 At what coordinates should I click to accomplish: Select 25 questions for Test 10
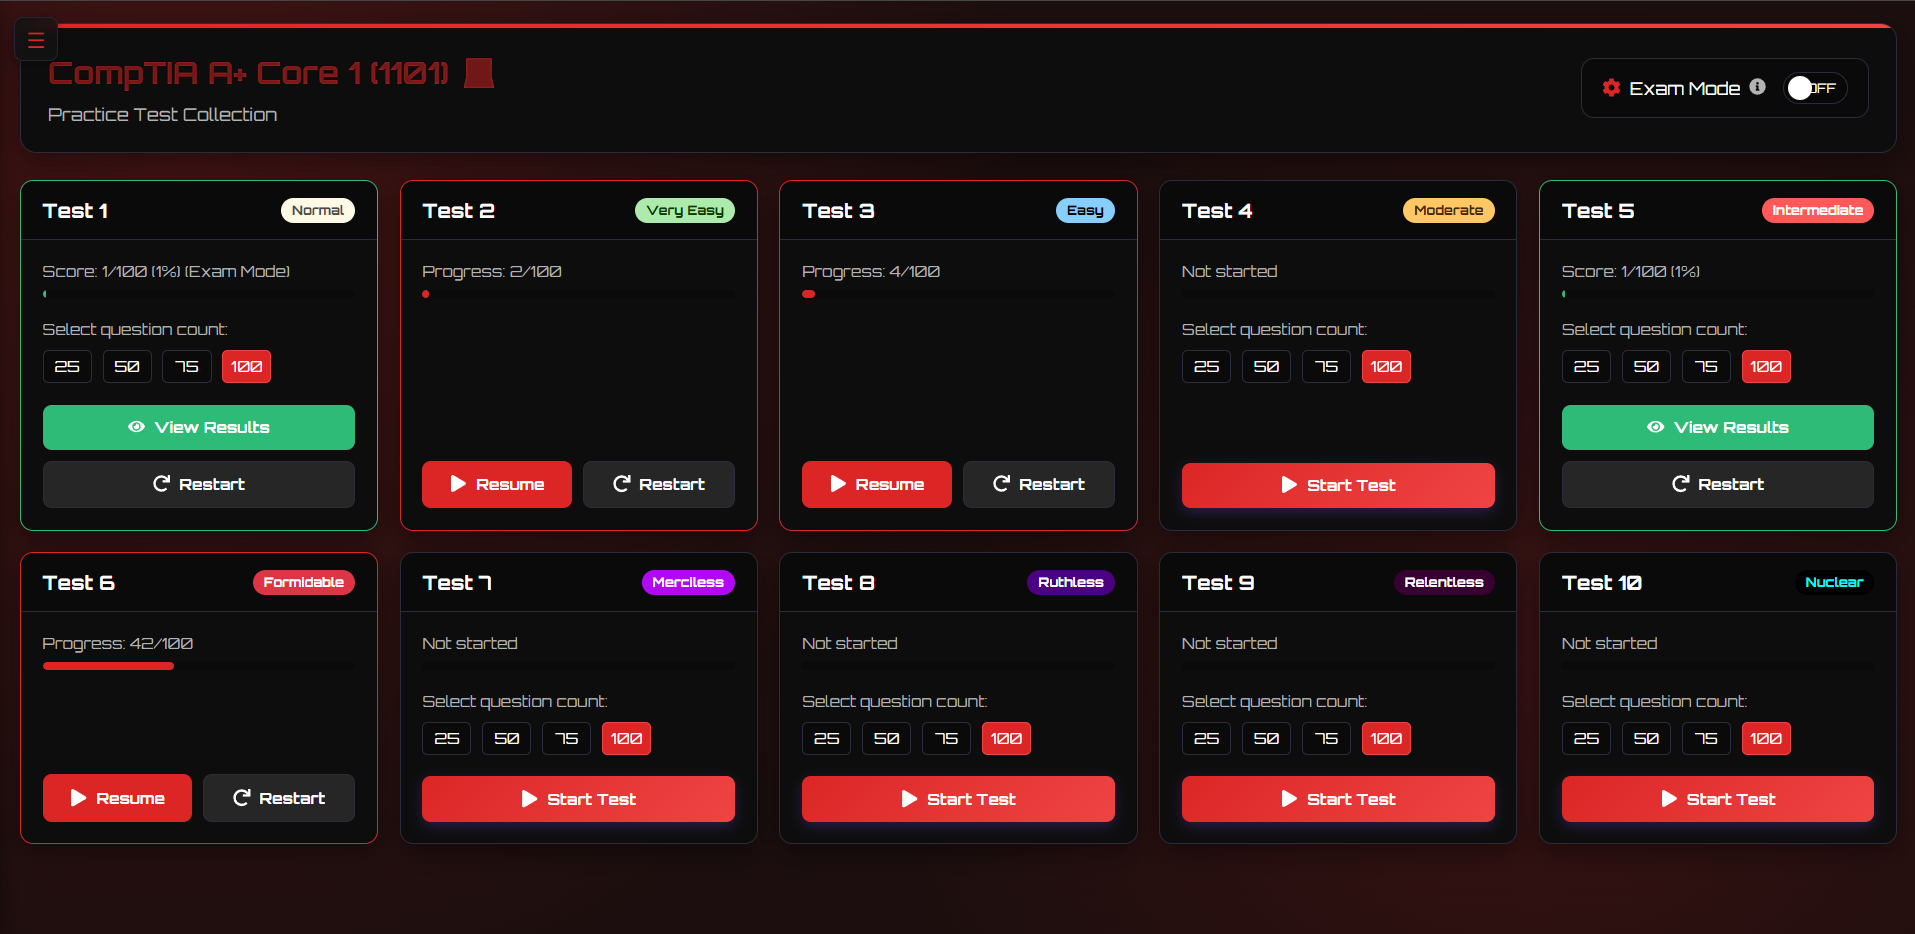1586,739
